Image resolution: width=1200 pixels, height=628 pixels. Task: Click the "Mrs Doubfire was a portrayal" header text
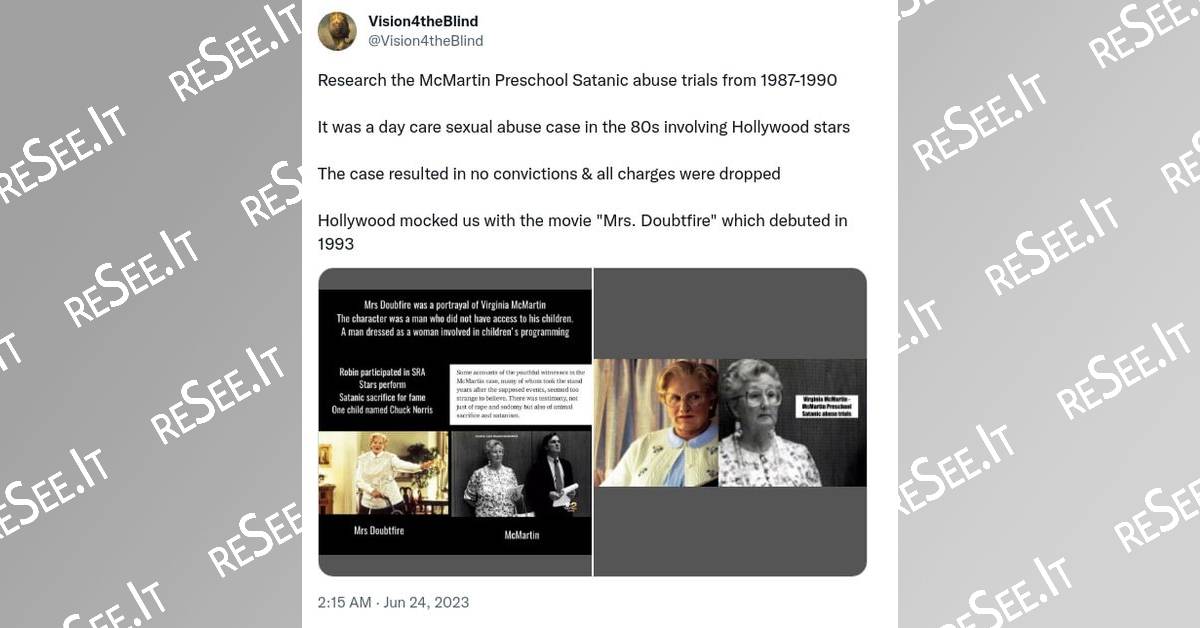[x=454, y=317]
